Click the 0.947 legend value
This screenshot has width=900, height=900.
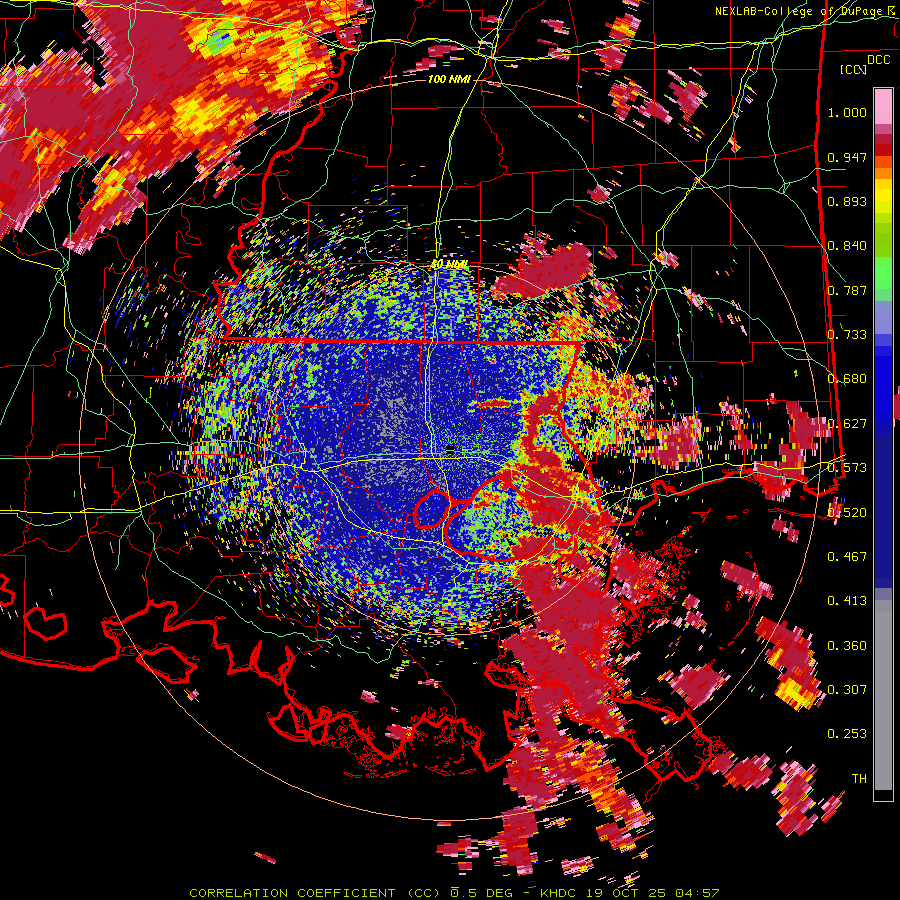[847, 157]
